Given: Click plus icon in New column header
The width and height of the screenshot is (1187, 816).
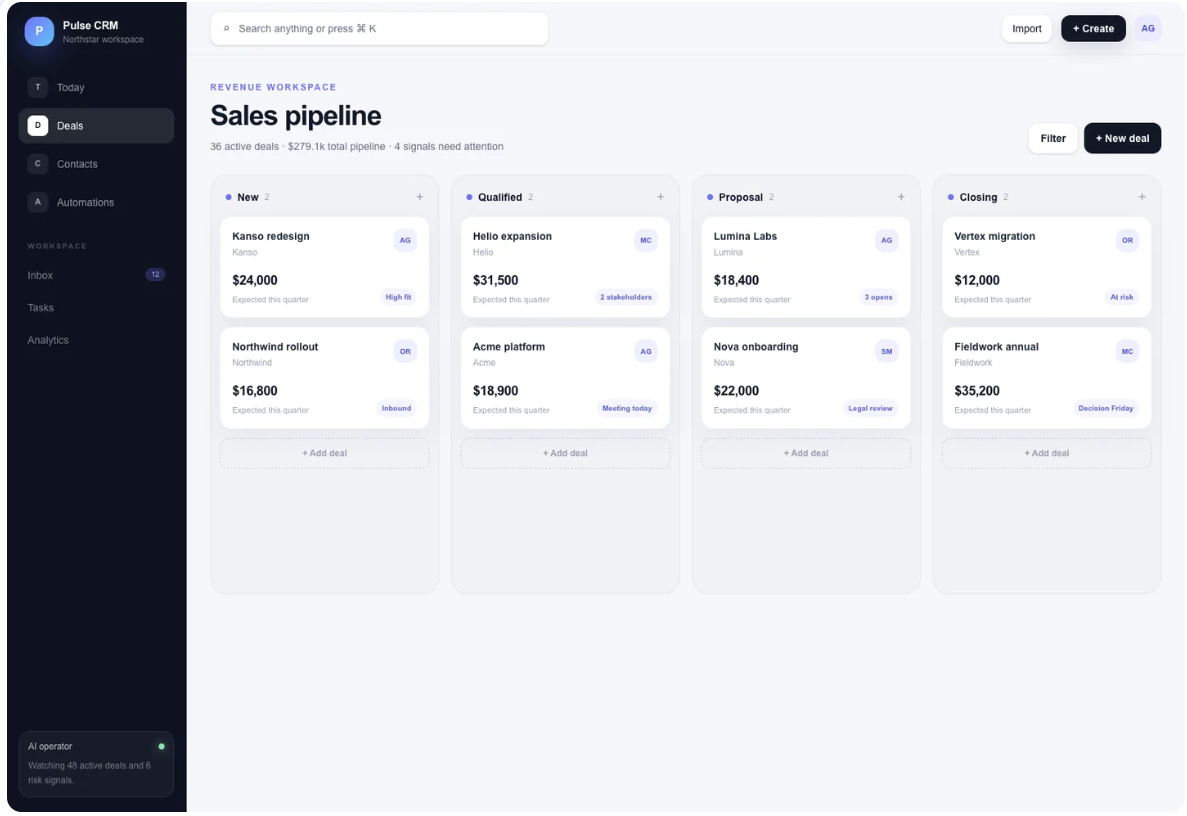Looking at the screenshot, I should [419, 197].
